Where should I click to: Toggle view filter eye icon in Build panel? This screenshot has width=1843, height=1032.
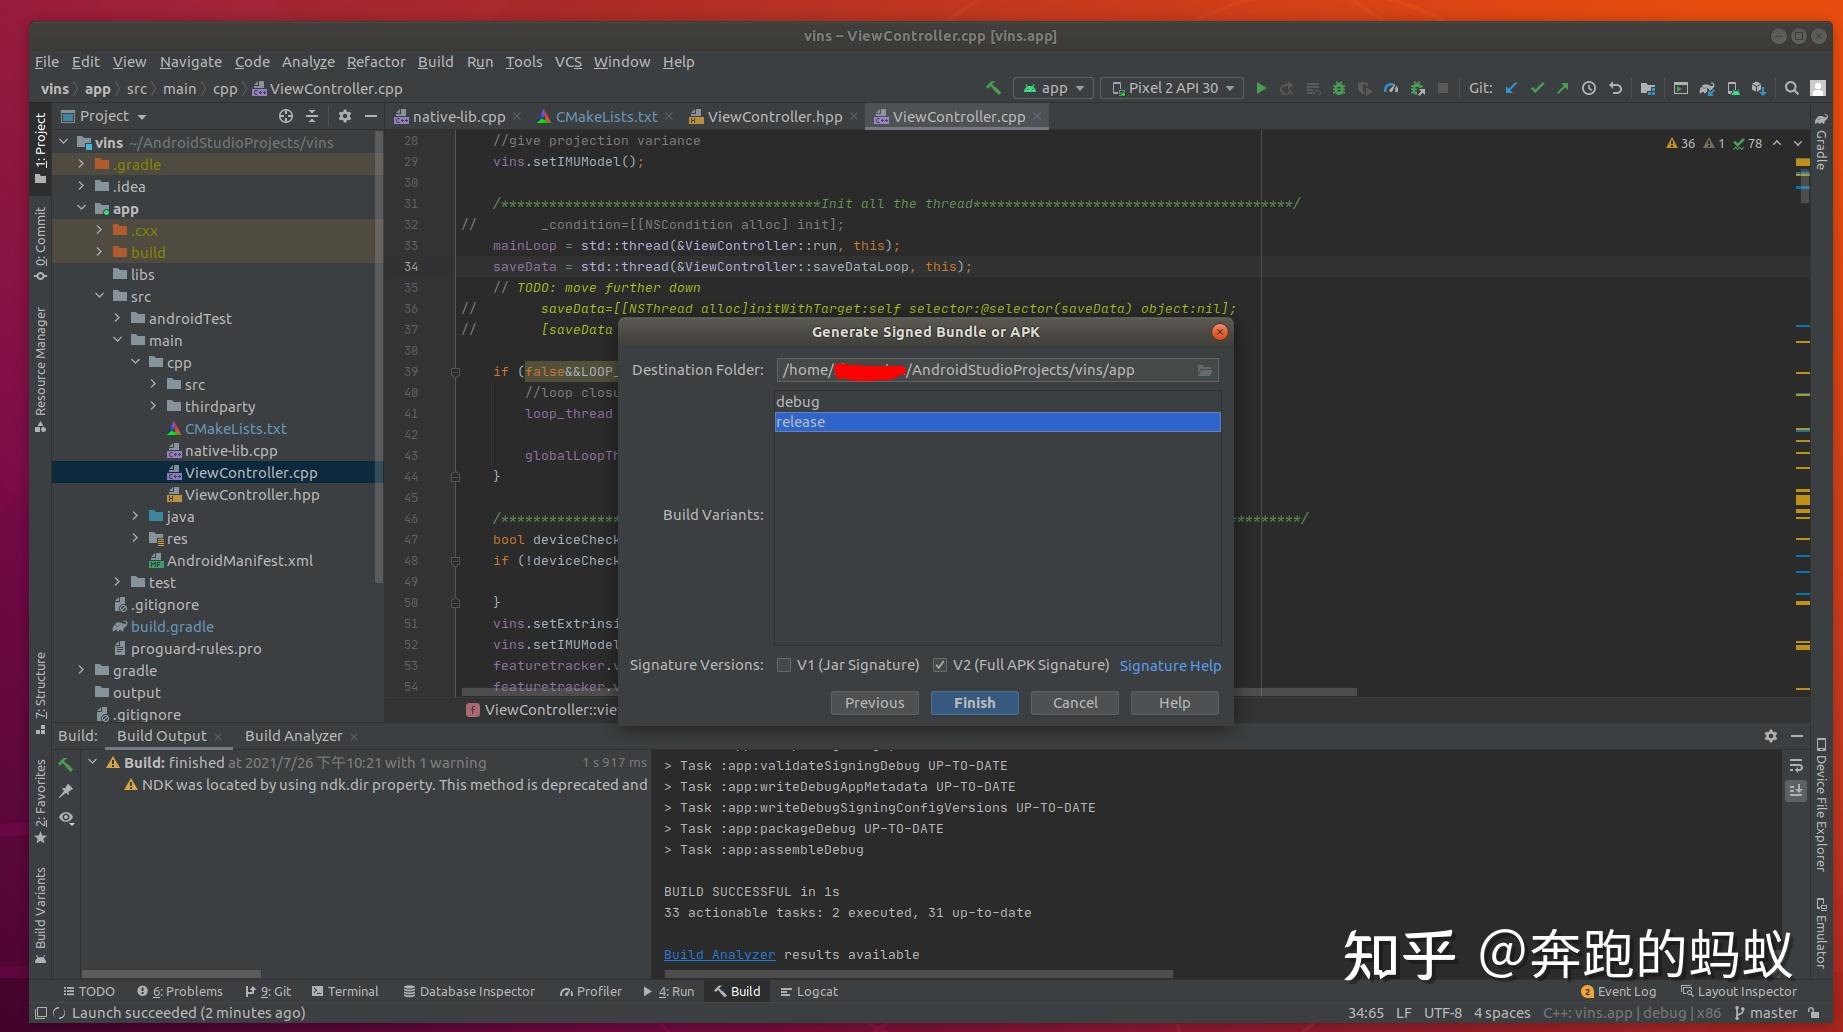[66, 818]
